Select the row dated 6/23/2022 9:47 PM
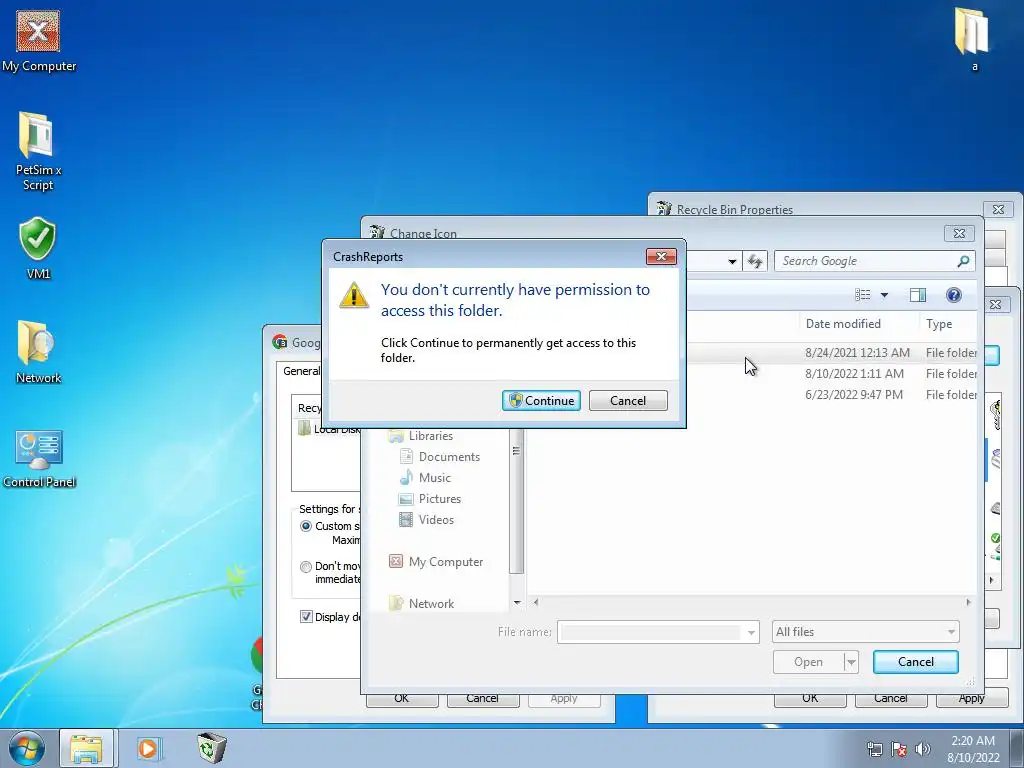The height and width of the screenshot is (768, 1024). point(831,394)
